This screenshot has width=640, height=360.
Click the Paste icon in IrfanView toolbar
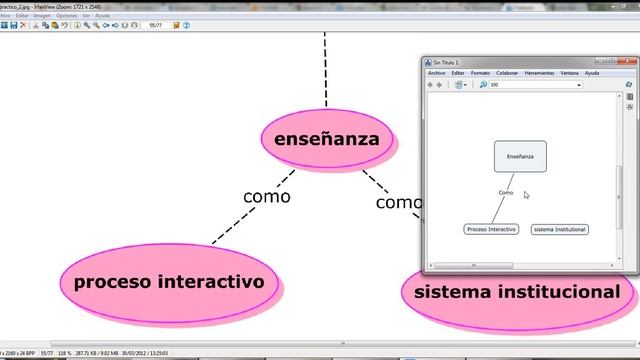(55, 25)
